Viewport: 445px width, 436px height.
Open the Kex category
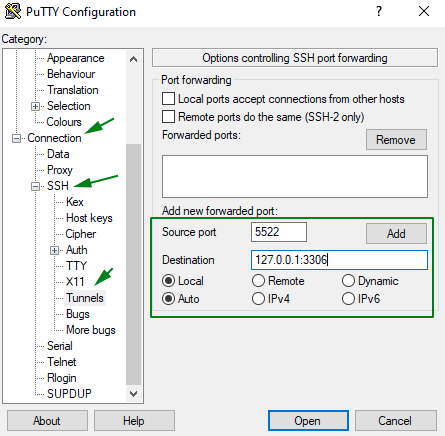75,202
